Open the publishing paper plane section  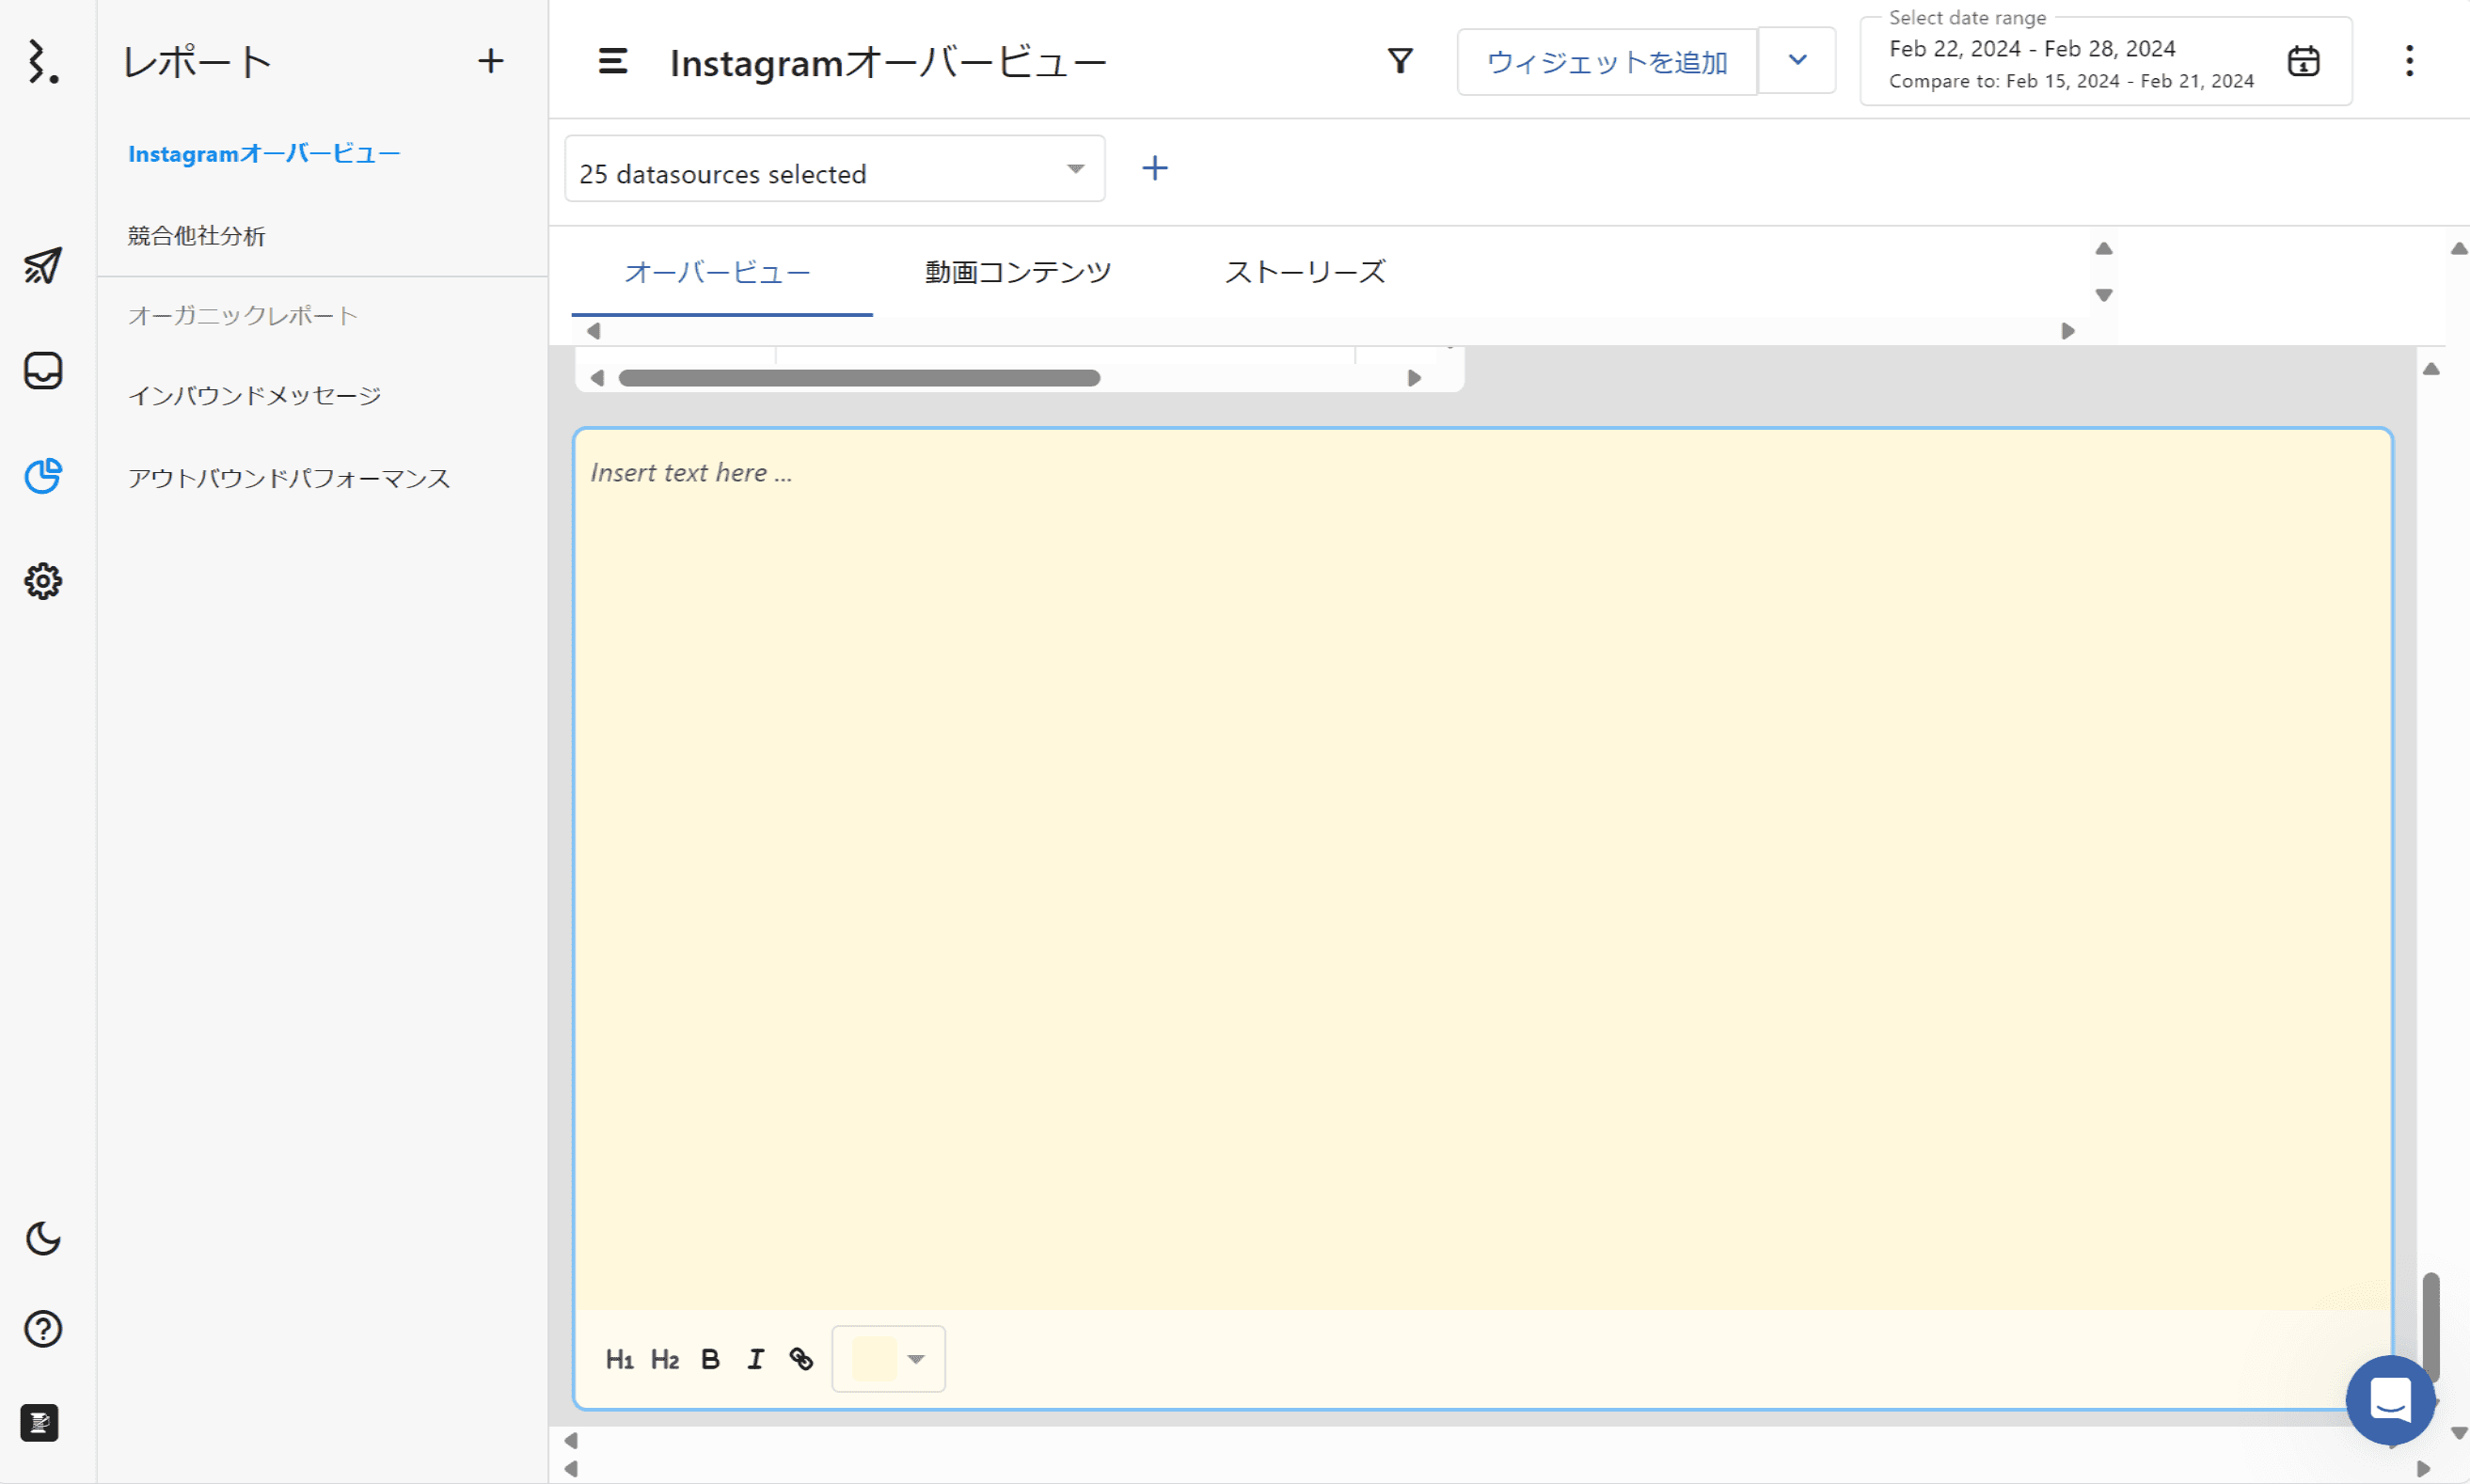point(42,266)
